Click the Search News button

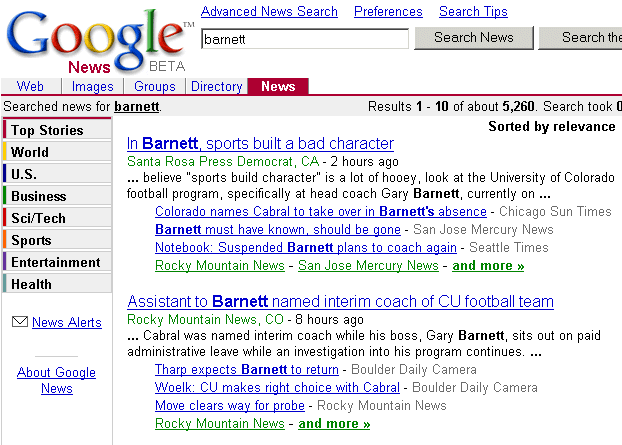click(474, 38)
